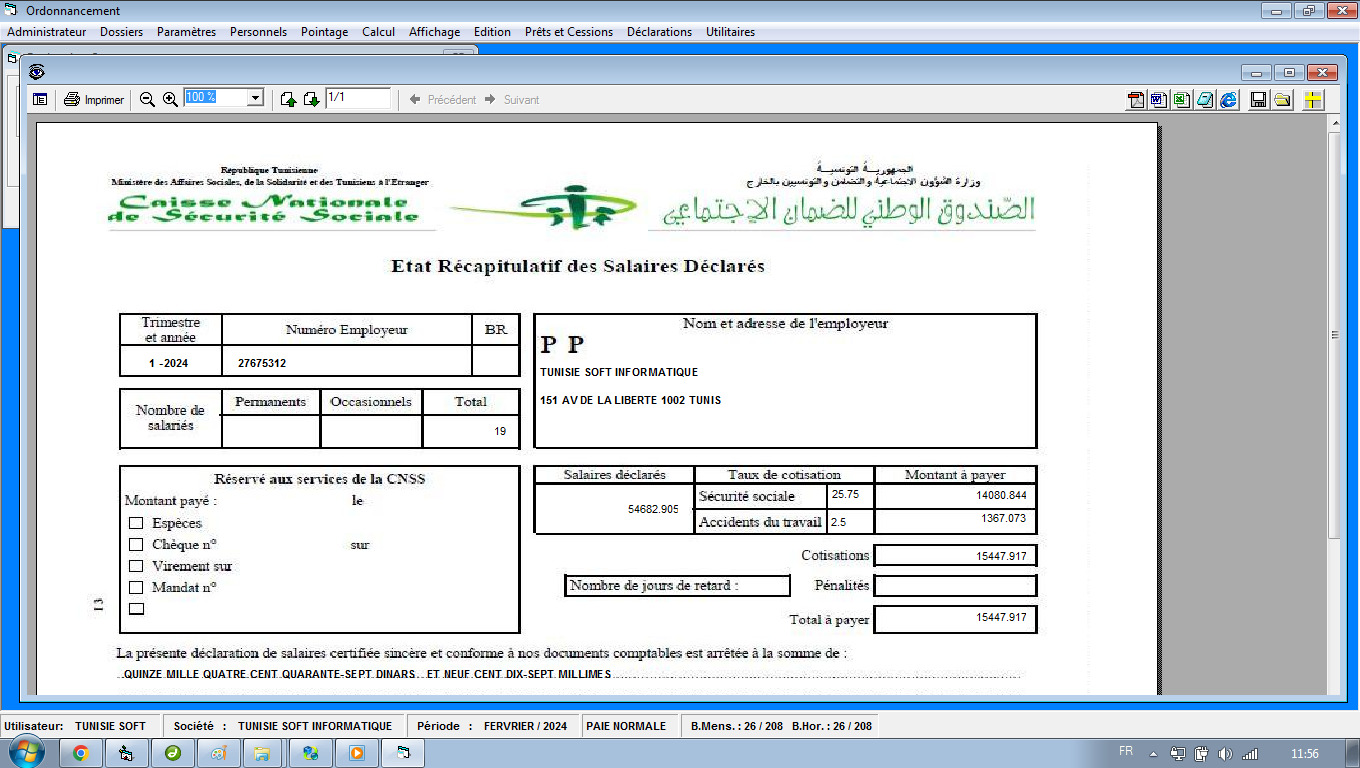Click the trimestre value 1 -2024
The image size is (1360, 768).
[170, 363]
